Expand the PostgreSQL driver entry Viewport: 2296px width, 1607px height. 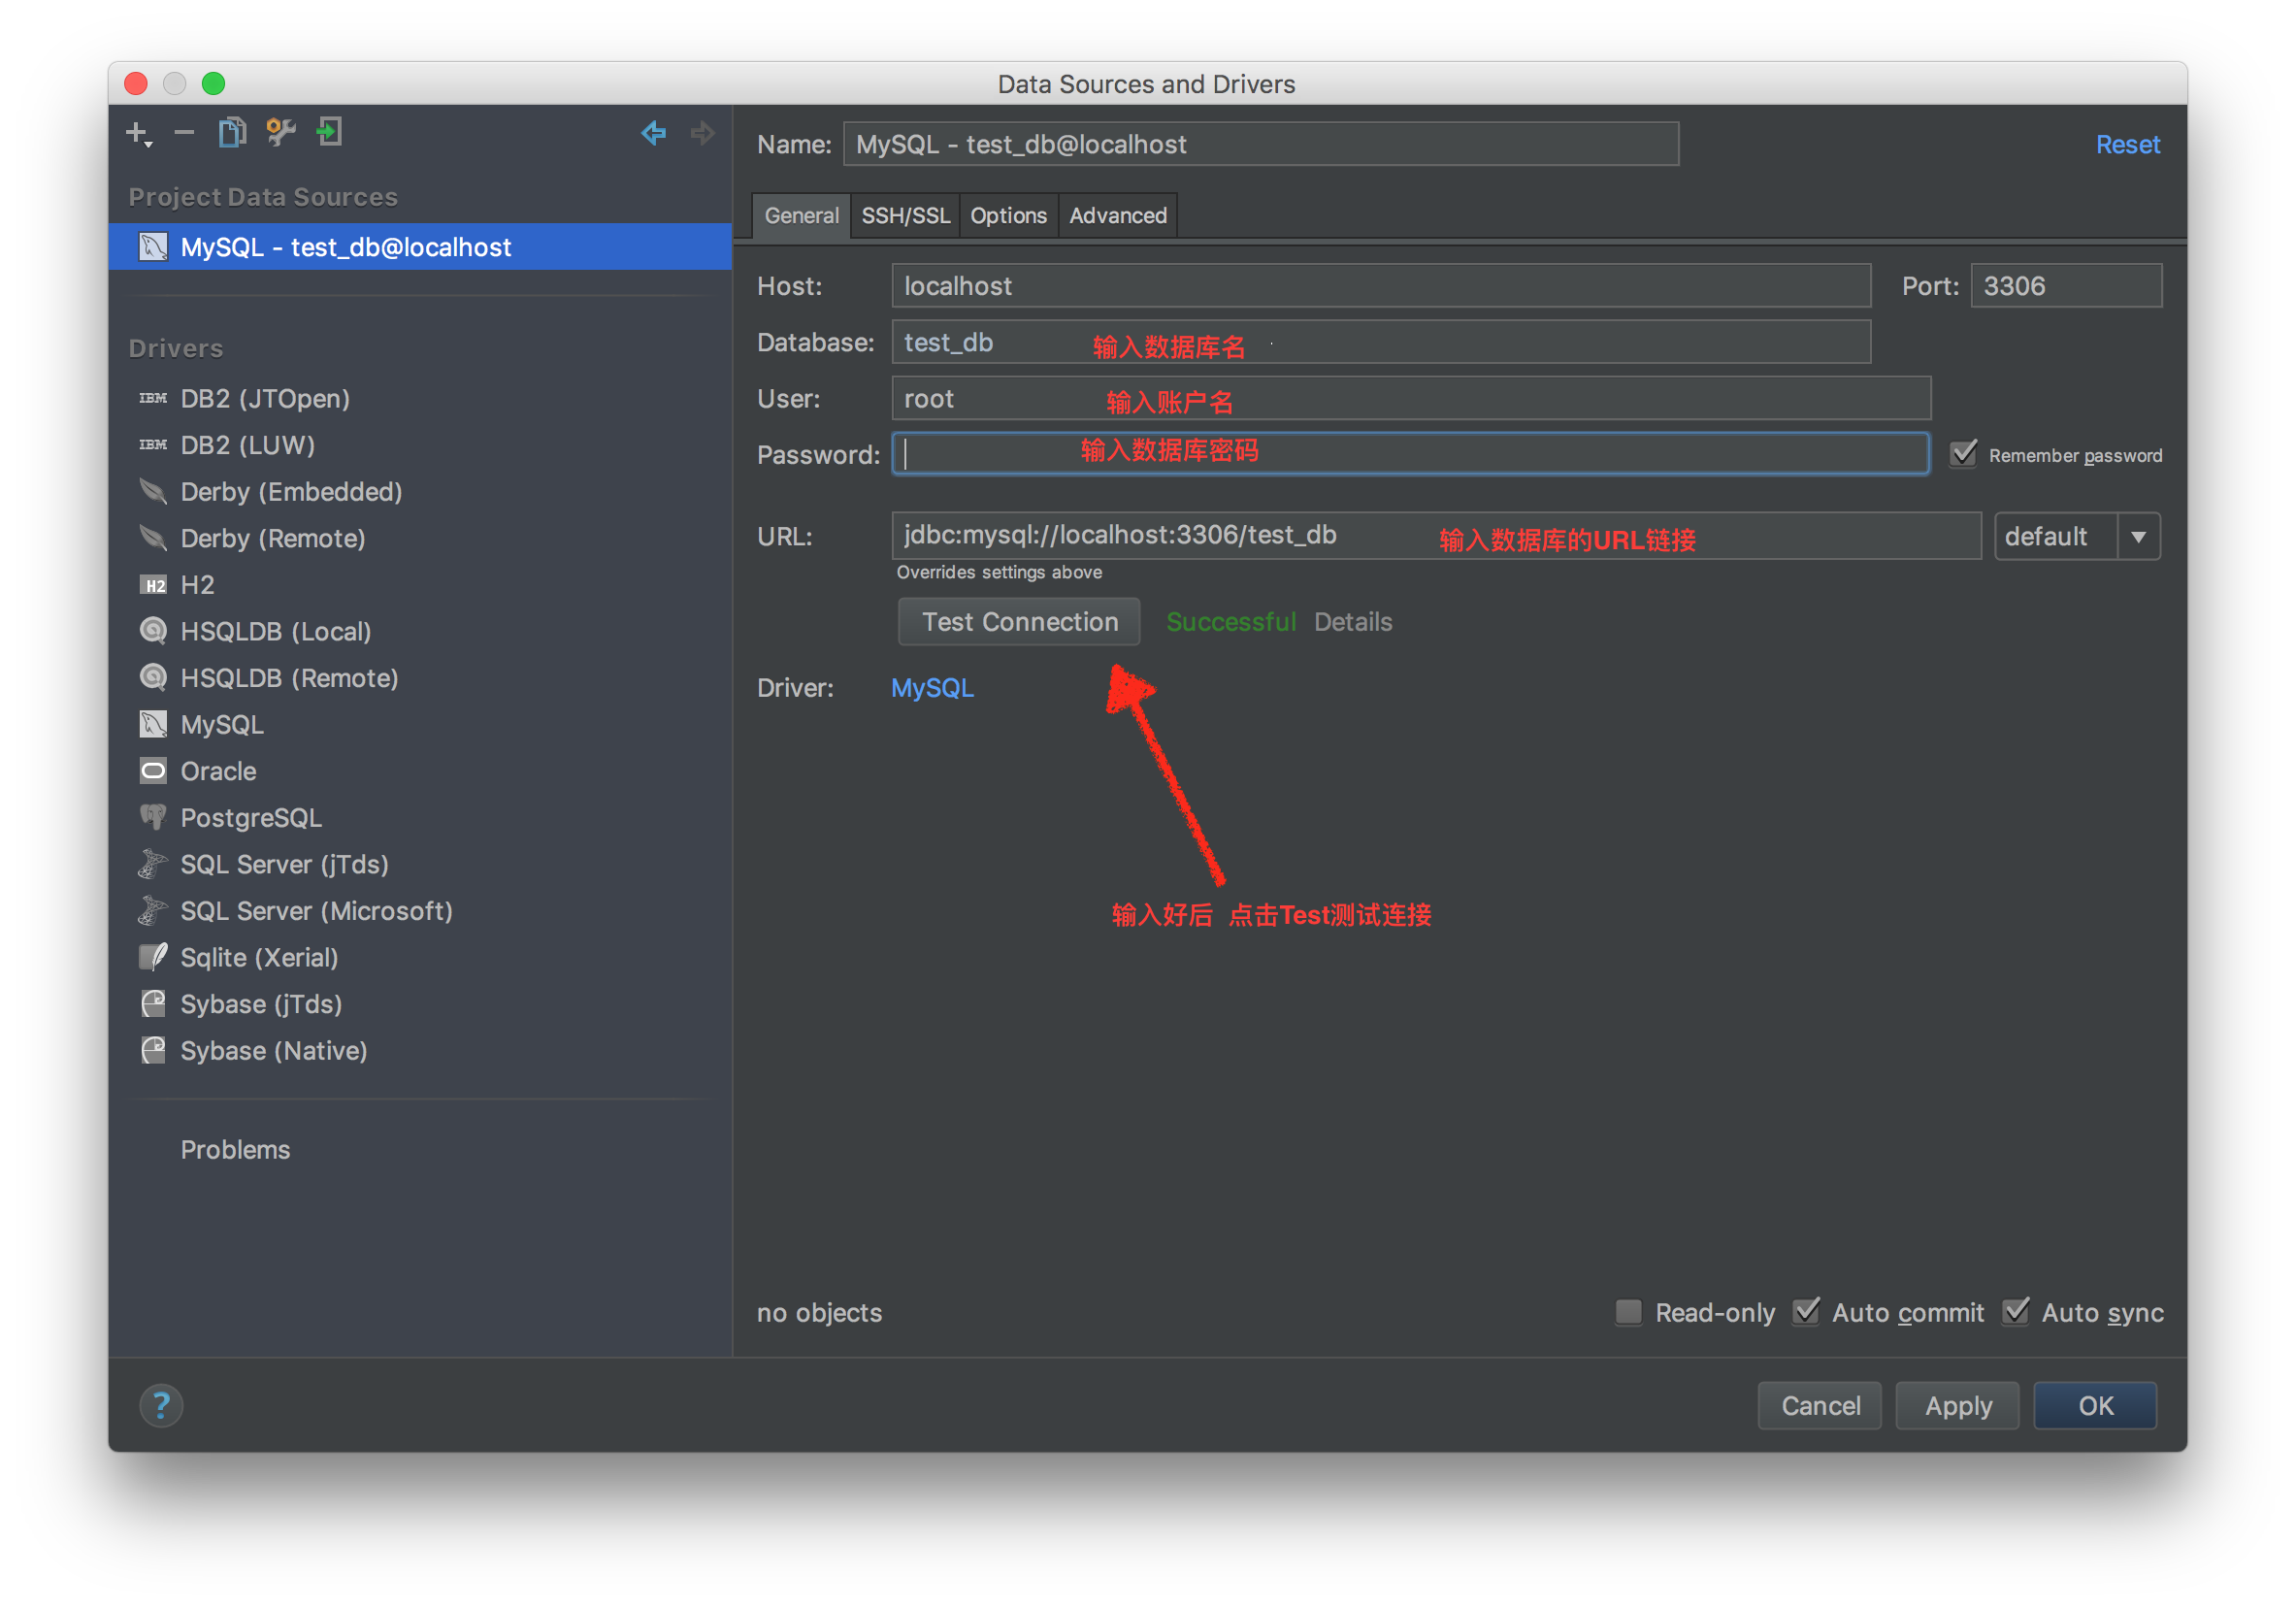[251, 816]
